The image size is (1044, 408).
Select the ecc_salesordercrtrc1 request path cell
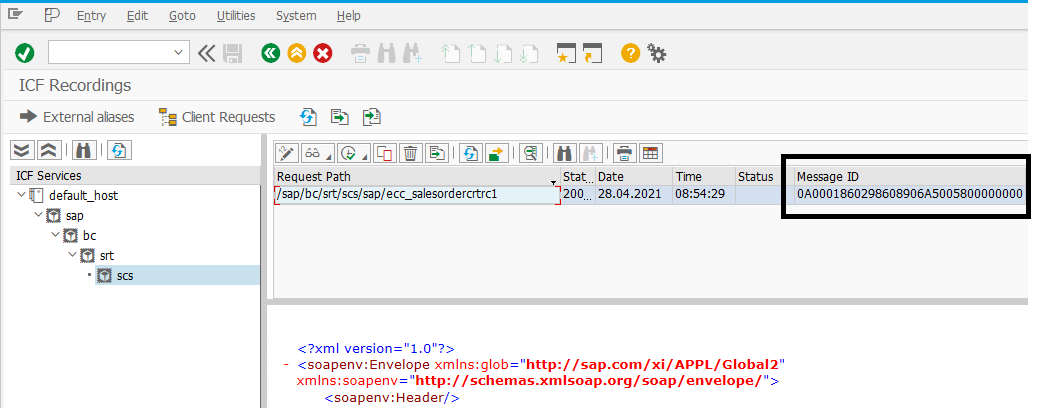pos(416,194)
